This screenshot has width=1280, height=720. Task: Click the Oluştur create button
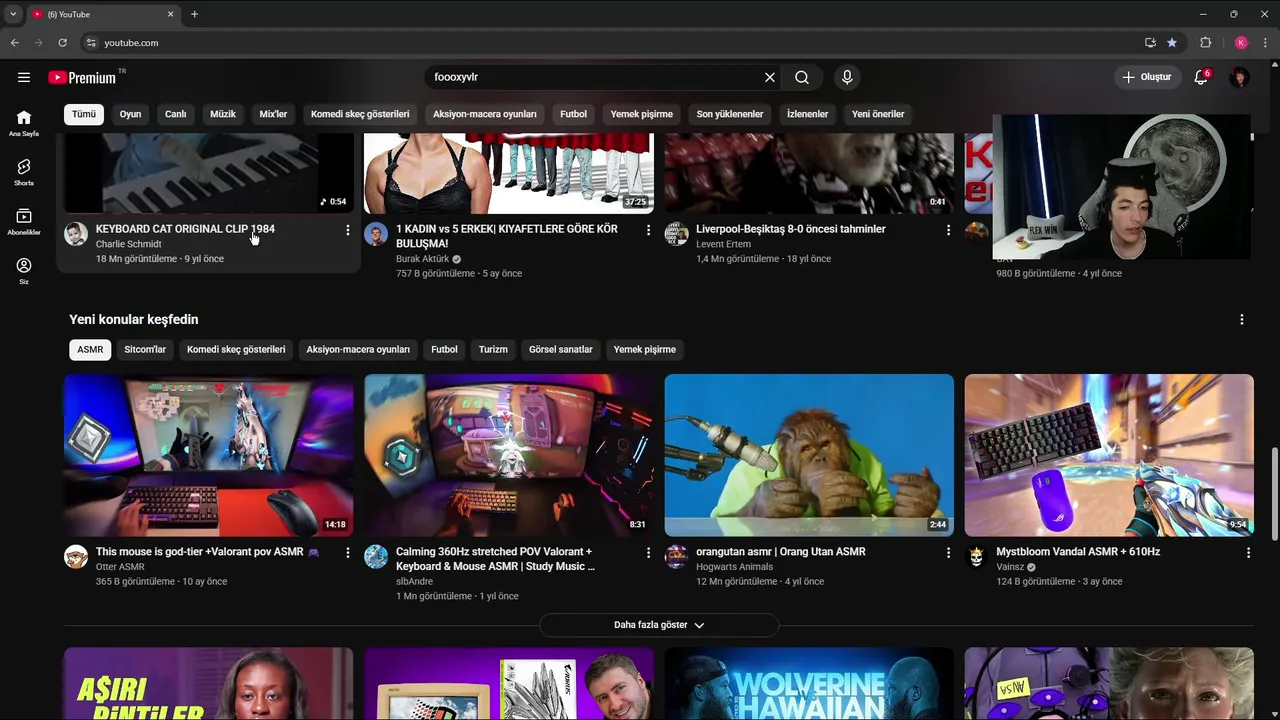point(1146,77)
